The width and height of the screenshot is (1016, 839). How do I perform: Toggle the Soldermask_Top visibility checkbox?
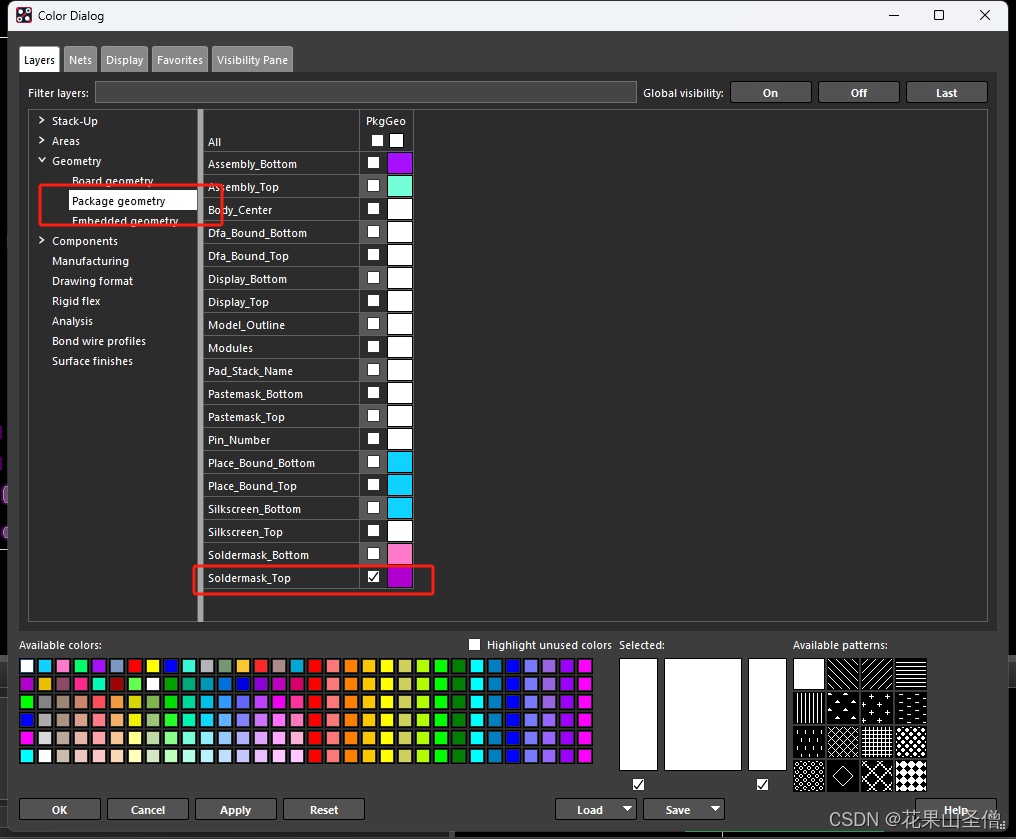[373, 577]
